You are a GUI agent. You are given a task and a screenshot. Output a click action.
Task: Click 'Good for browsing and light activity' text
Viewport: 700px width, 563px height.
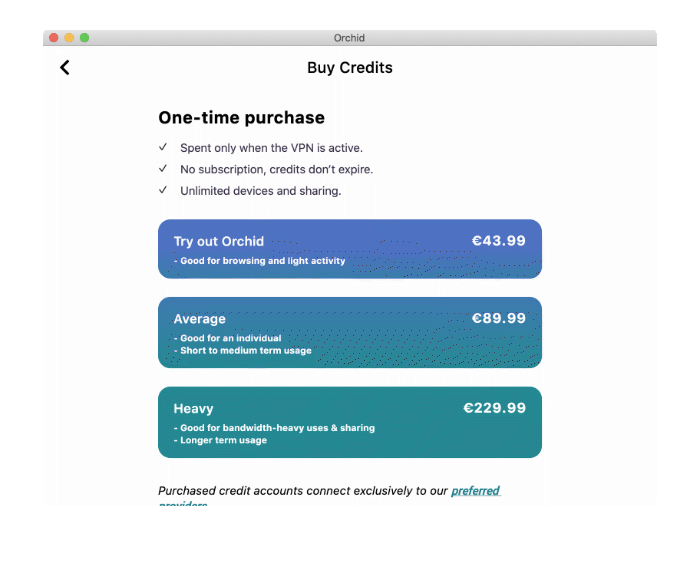(262, 261)
